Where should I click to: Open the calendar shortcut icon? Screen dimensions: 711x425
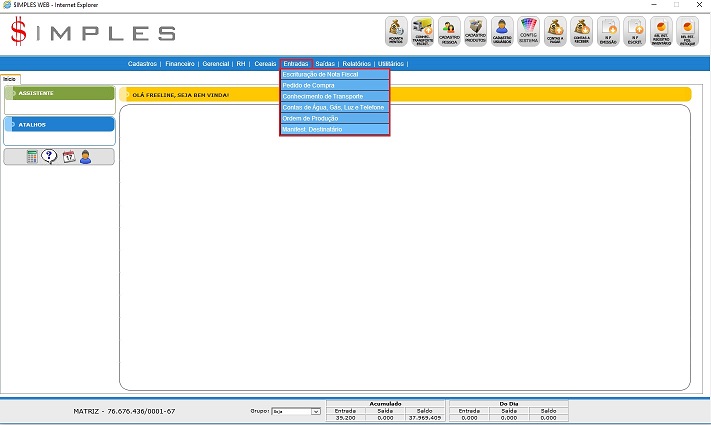(x=68, y=156)
